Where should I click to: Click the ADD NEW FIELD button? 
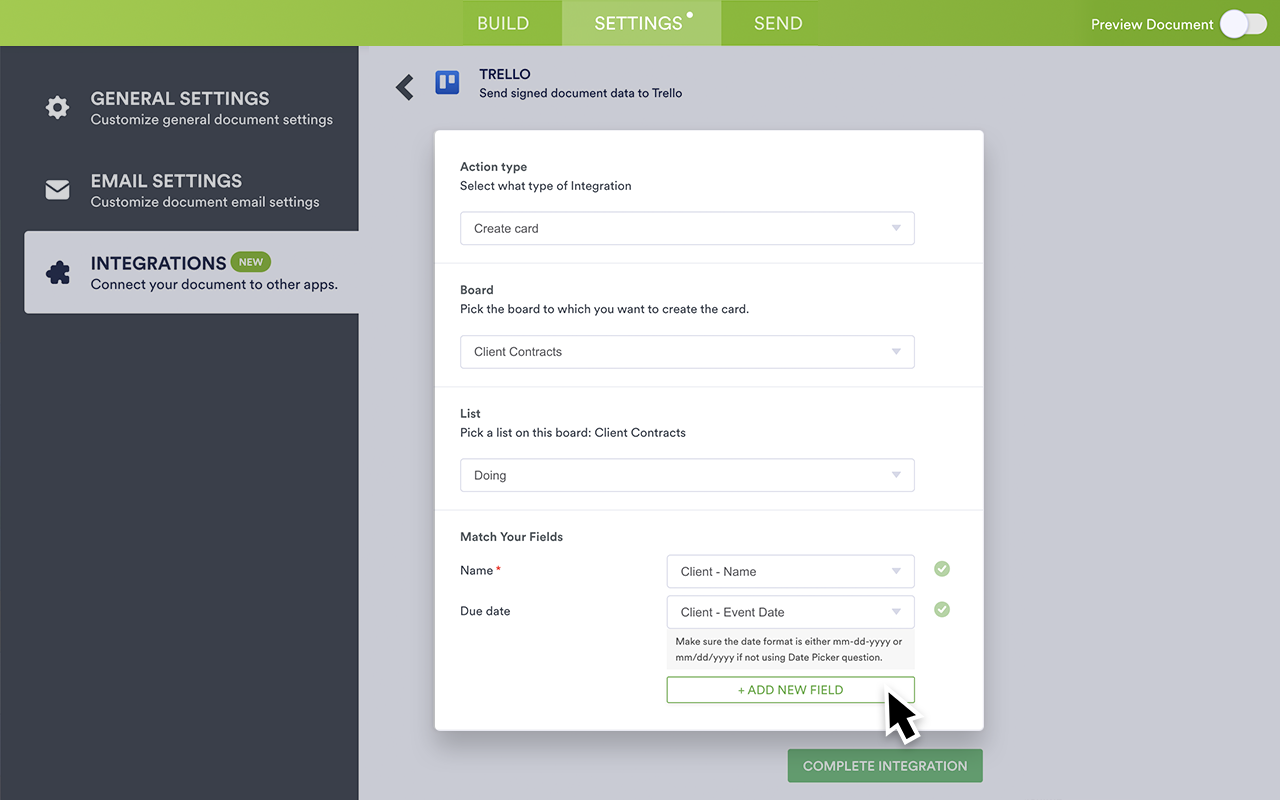[x=790, y=689]
